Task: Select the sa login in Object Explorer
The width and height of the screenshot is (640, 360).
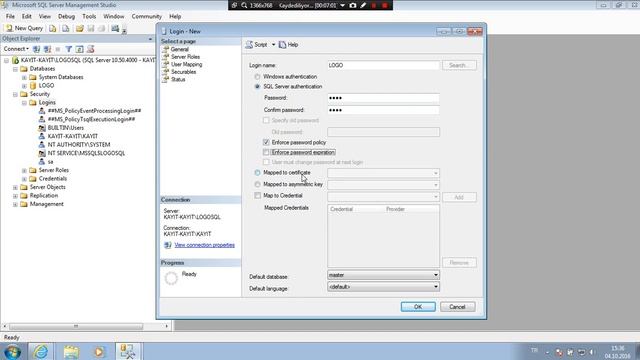Action: (50, 162)
